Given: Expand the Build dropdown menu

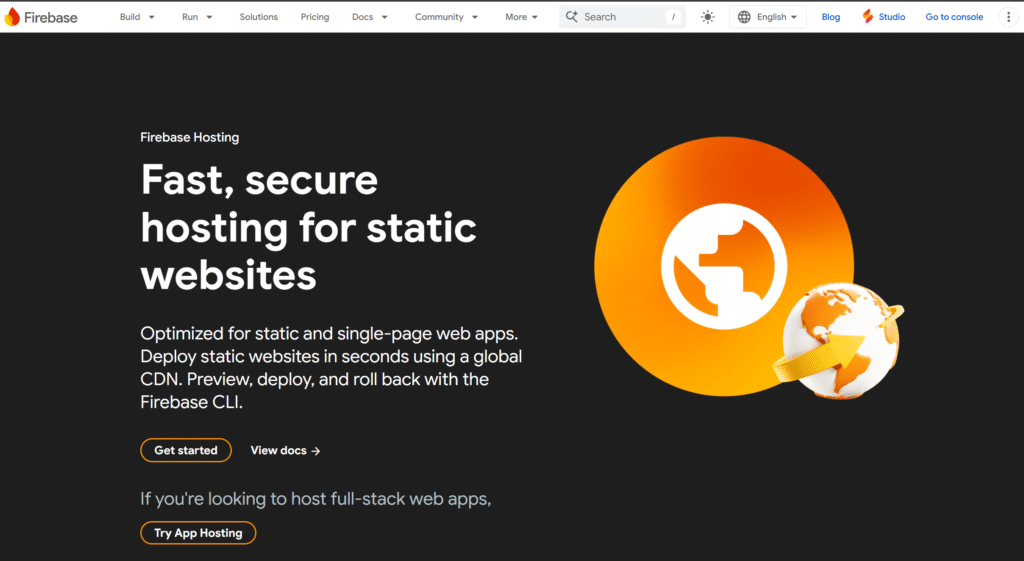Looking at the screenshot, I should (x=137, y=17).
